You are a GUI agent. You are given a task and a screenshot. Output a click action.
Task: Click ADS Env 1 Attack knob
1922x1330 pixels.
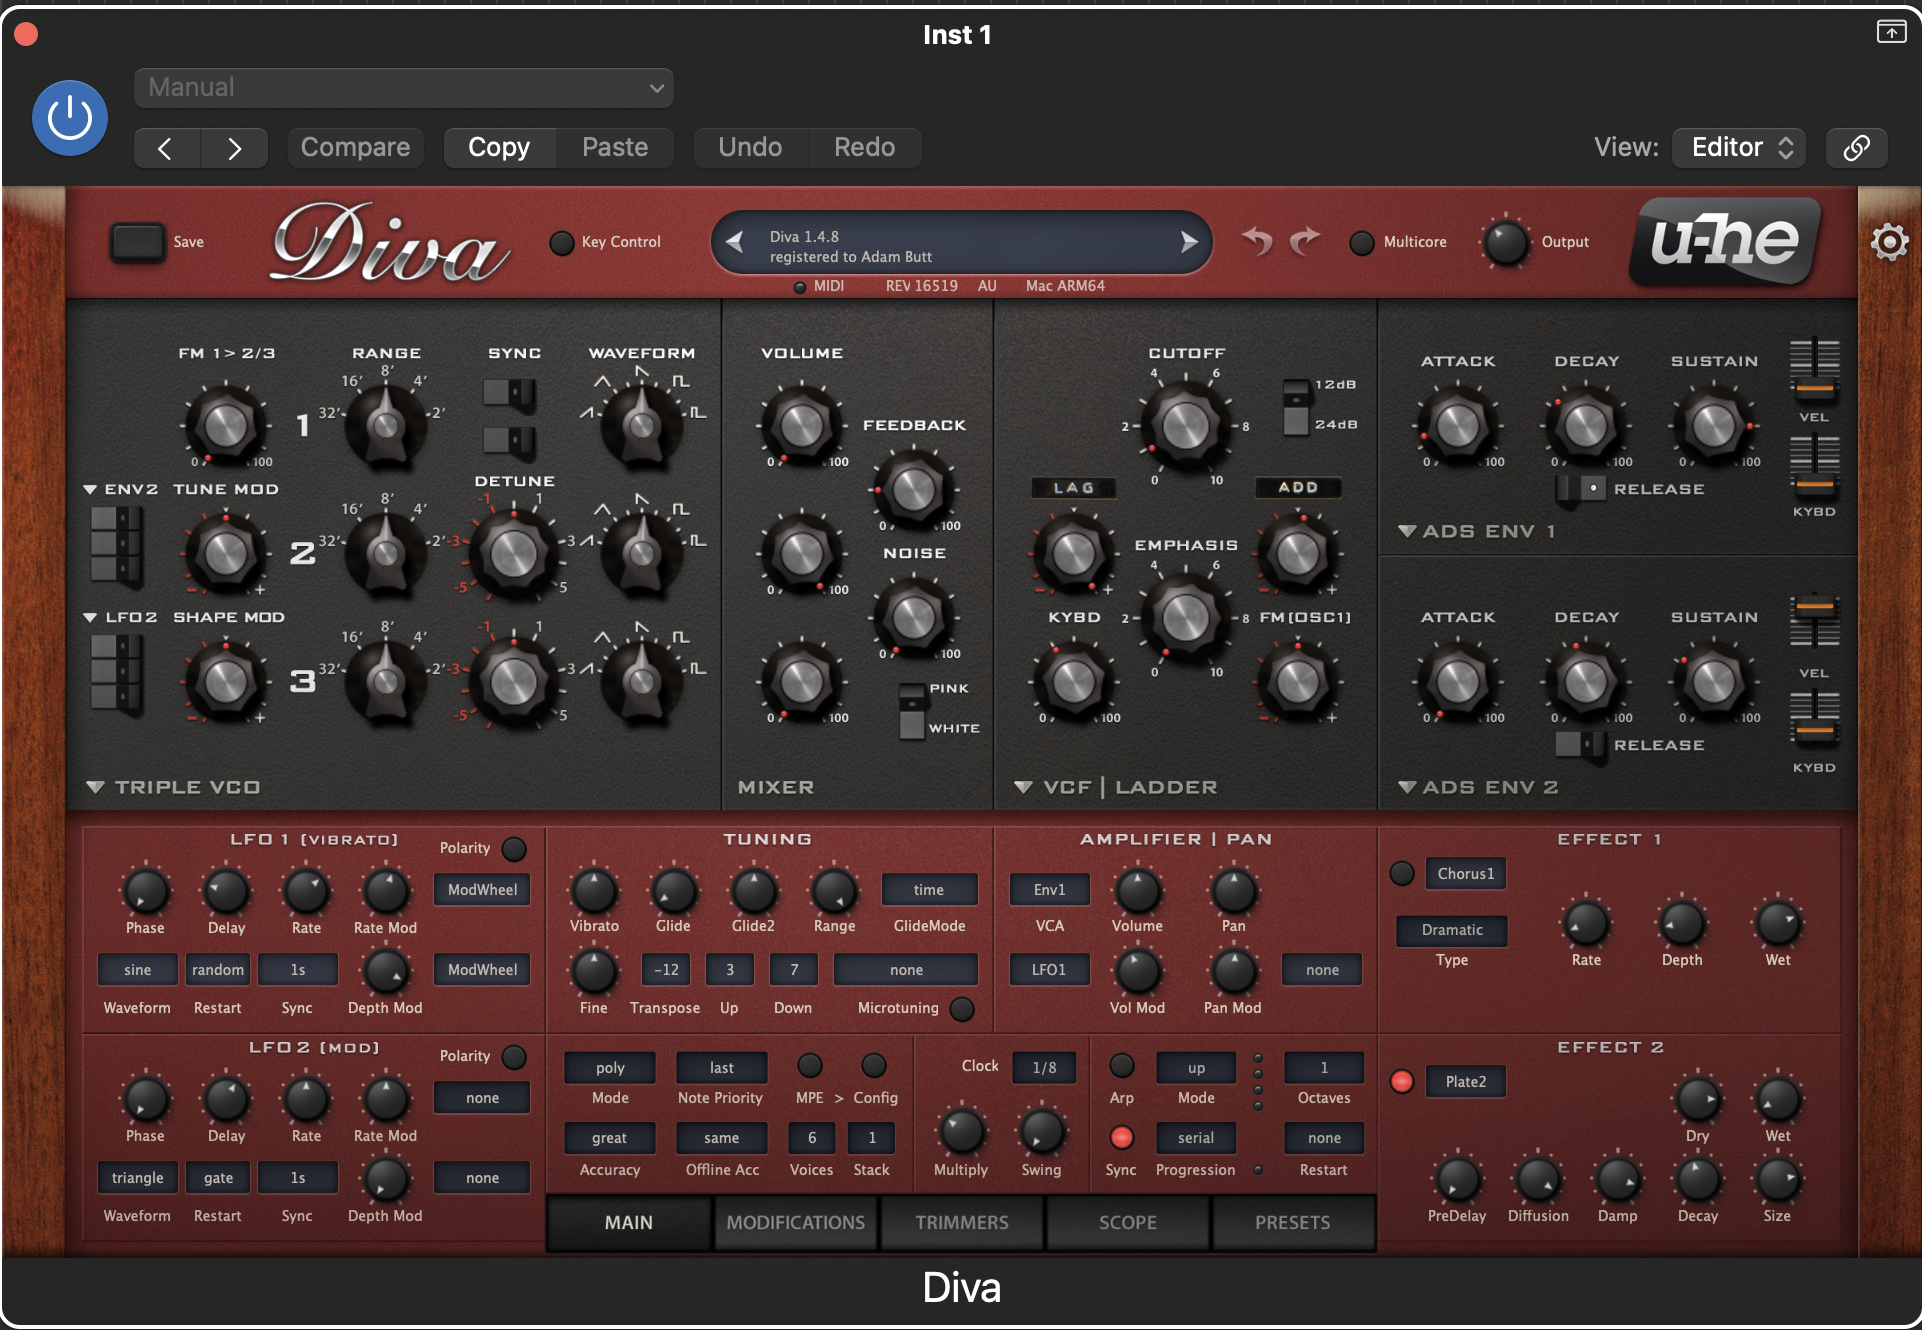pos(1457,426)
